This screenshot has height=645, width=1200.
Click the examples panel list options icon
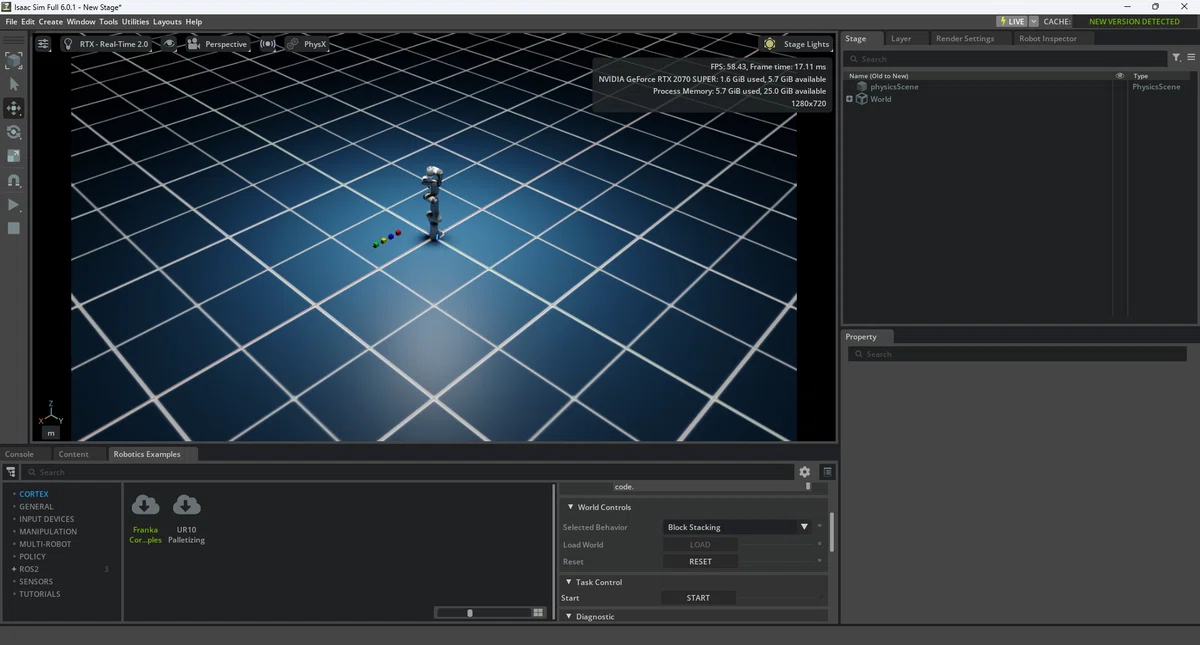[827, 472]
